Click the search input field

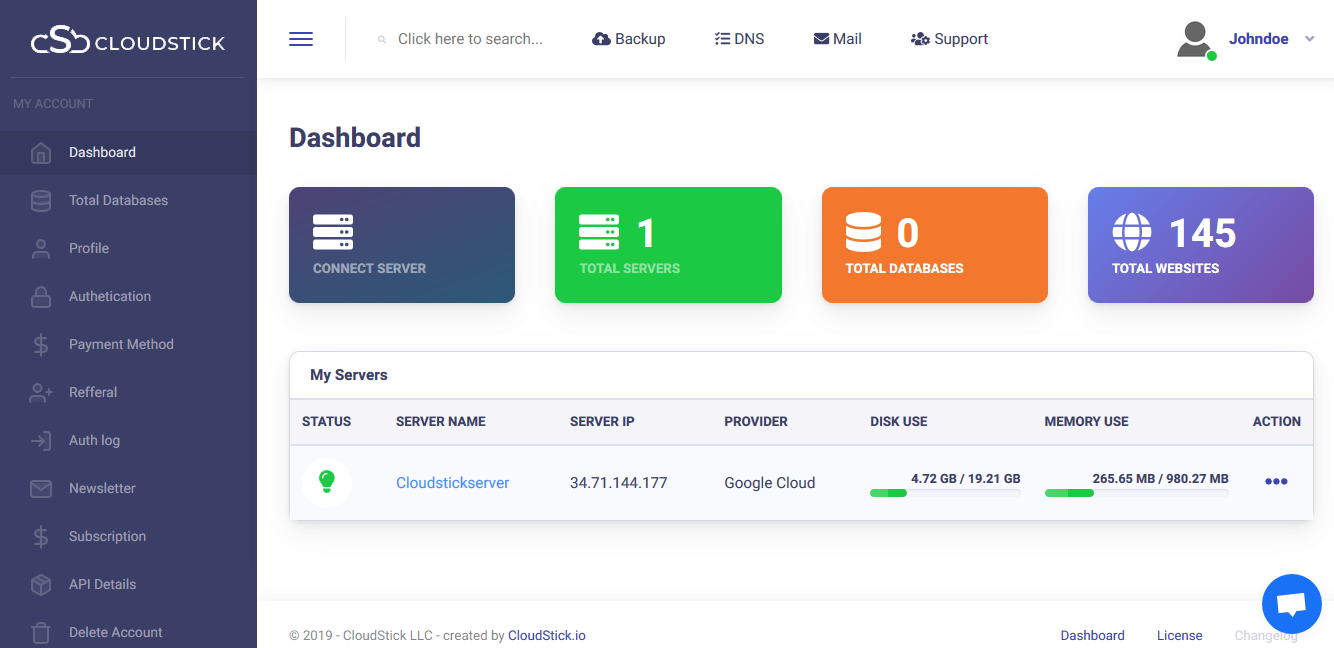(470, 39)
